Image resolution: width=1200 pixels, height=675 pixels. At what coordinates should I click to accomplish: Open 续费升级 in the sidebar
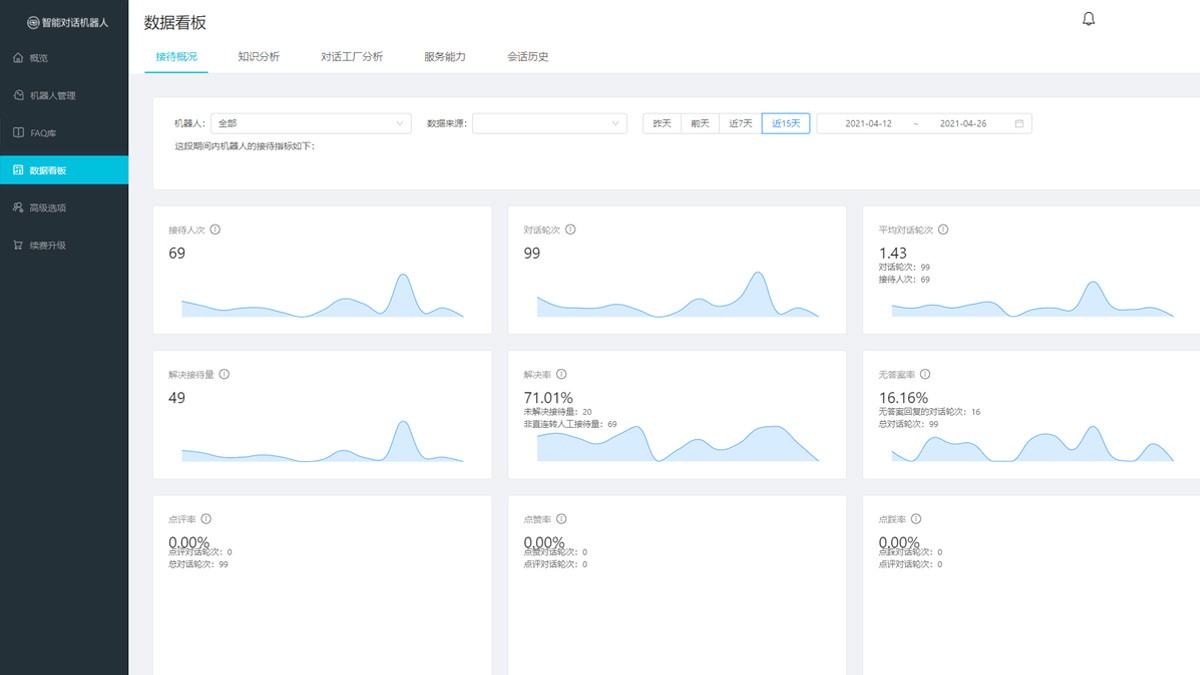(64, 245)
